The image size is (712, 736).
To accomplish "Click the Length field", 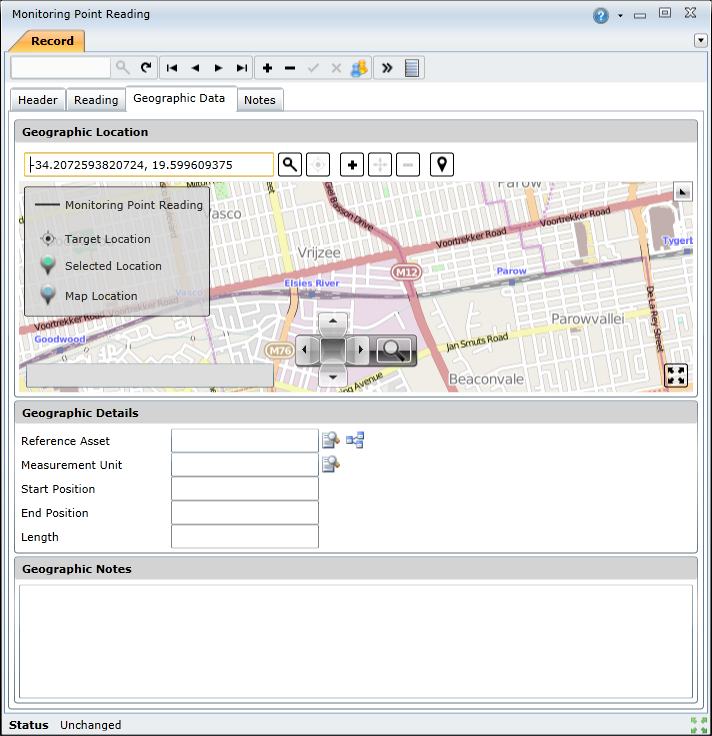I will tap(245, 537).
